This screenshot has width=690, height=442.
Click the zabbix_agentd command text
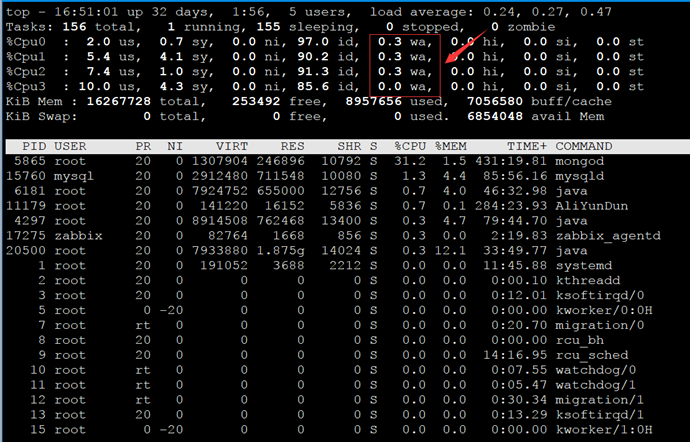pos(608,236)
